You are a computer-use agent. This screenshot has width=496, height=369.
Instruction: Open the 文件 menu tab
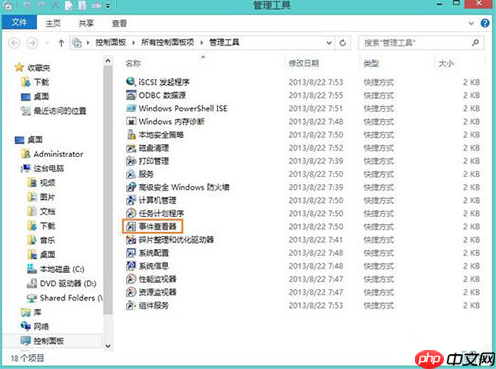pos(19,22)
